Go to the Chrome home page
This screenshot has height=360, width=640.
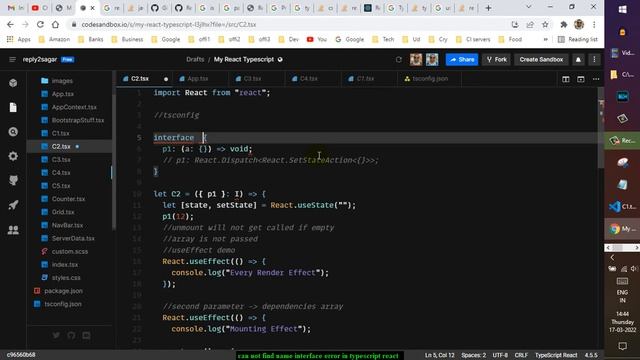tap(55, 24)
